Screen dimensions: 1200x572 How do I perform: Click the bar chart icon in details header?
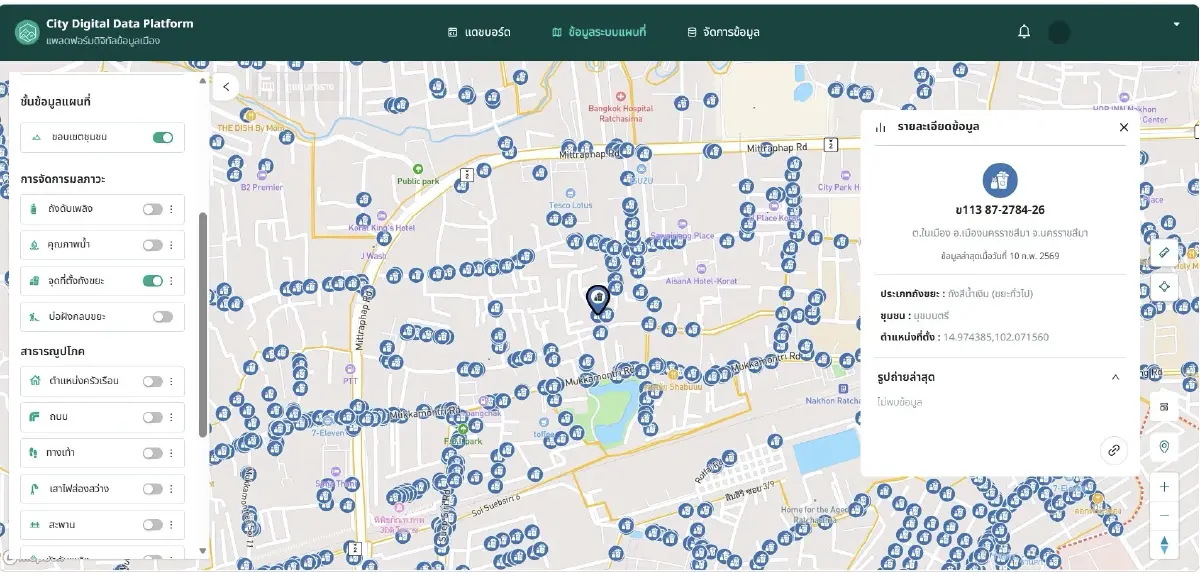[x=881, y=127]
